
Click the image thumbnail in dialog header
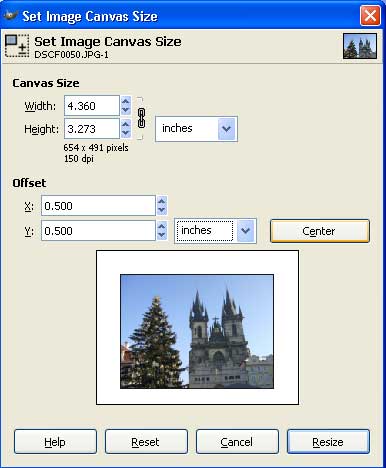[x=360, y=46]
